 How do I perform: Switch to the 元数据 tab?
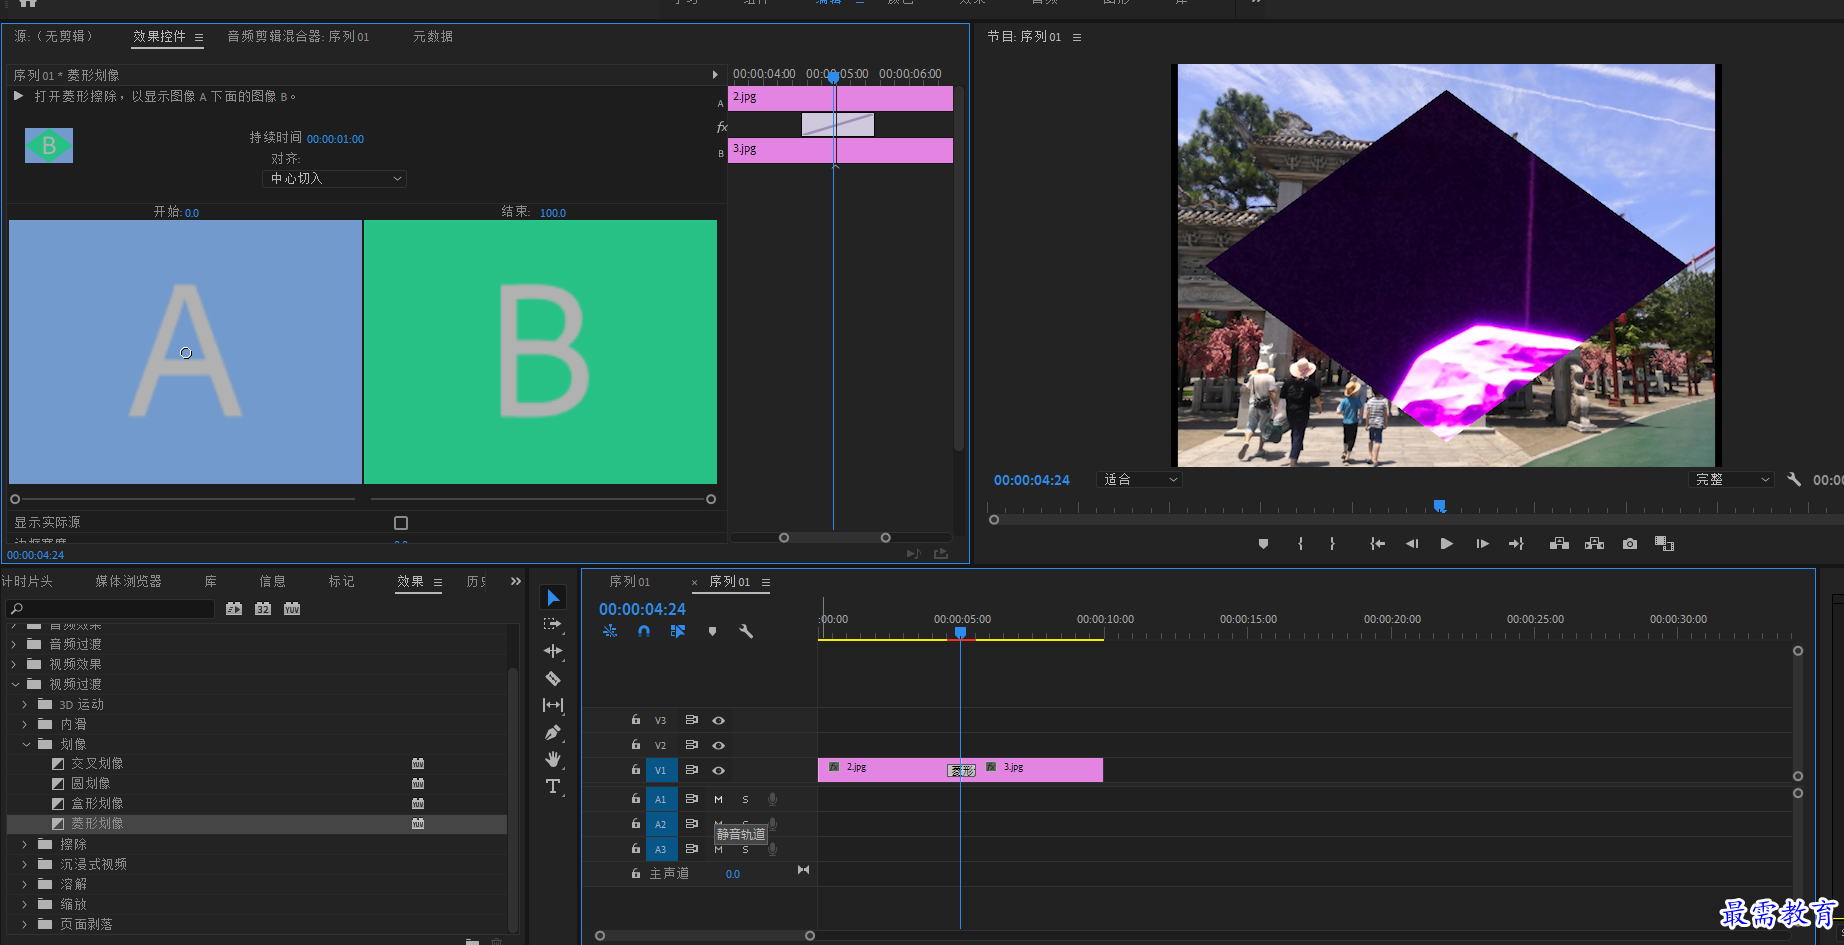433,36
